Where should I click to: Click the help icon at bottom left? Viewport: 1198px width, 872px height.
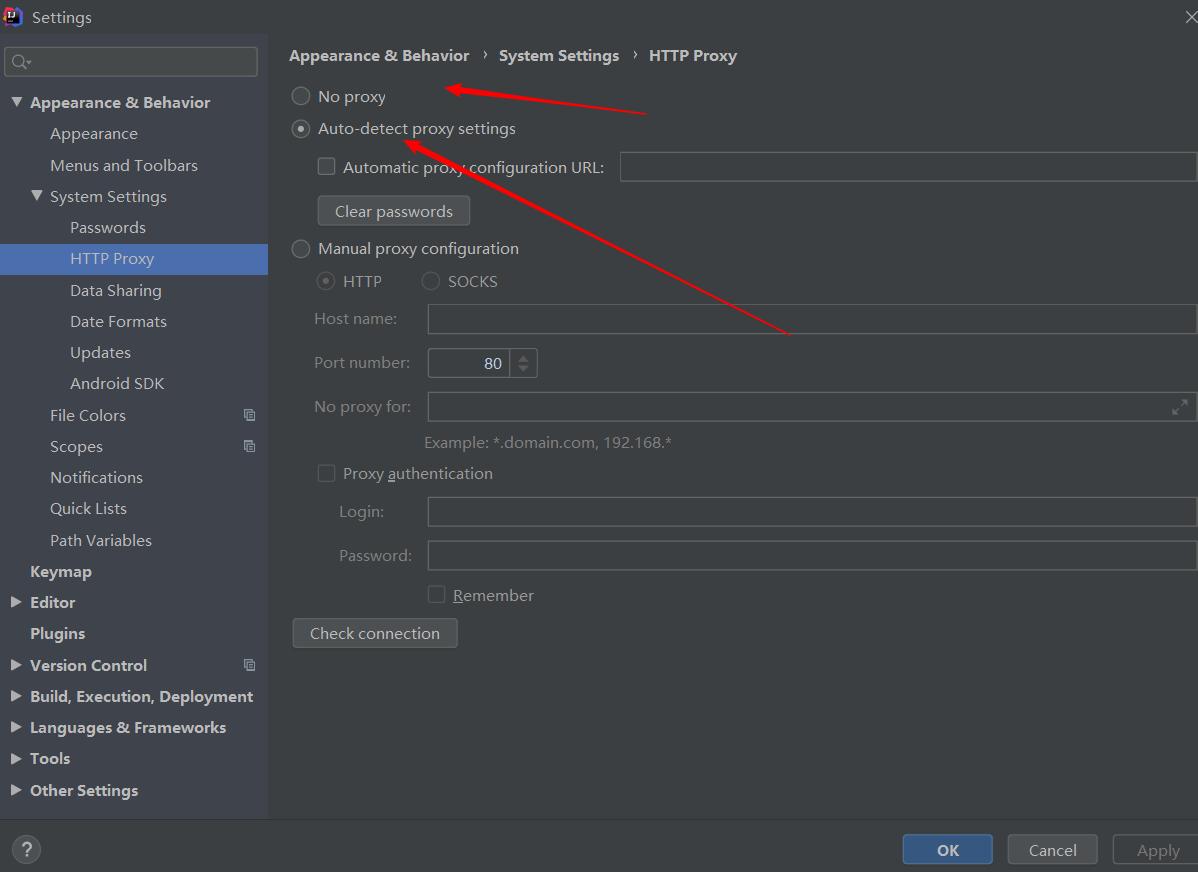pos(25,849)
